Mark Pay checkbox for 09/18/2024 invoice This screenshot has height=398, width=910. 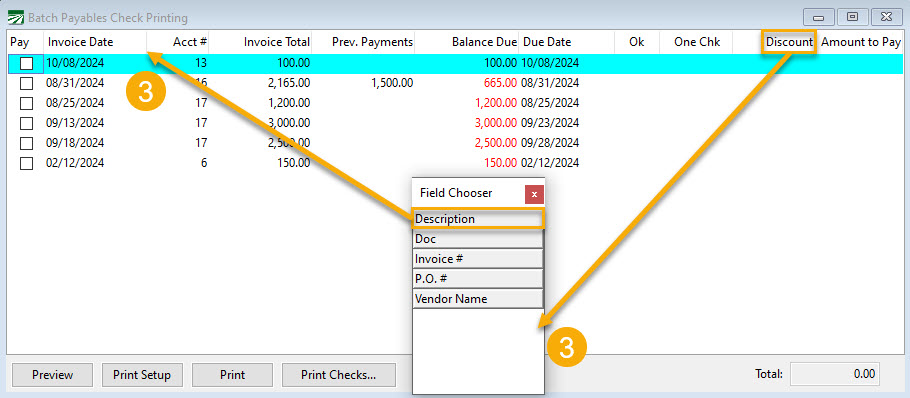pyautogui.click(x=26, y=143)
